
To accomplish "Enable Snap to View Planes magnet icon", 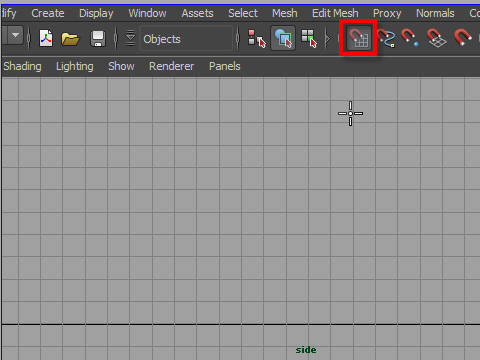I will [x=436, y=38].
